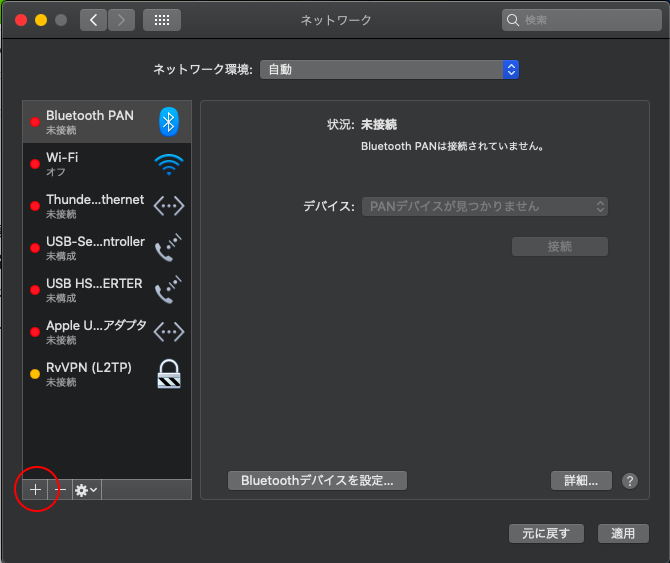Open the デバイス PAN device dropdown

[x=485, y=207]
